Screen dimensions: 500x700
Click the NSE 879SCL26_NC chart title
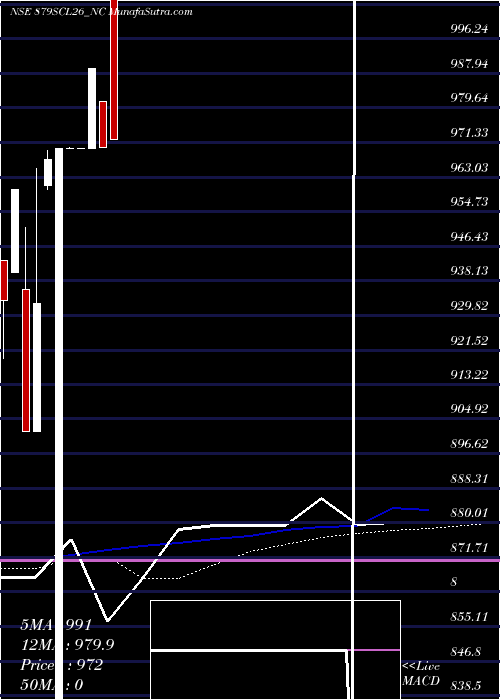pyautogui.click(x=58, y=12)
